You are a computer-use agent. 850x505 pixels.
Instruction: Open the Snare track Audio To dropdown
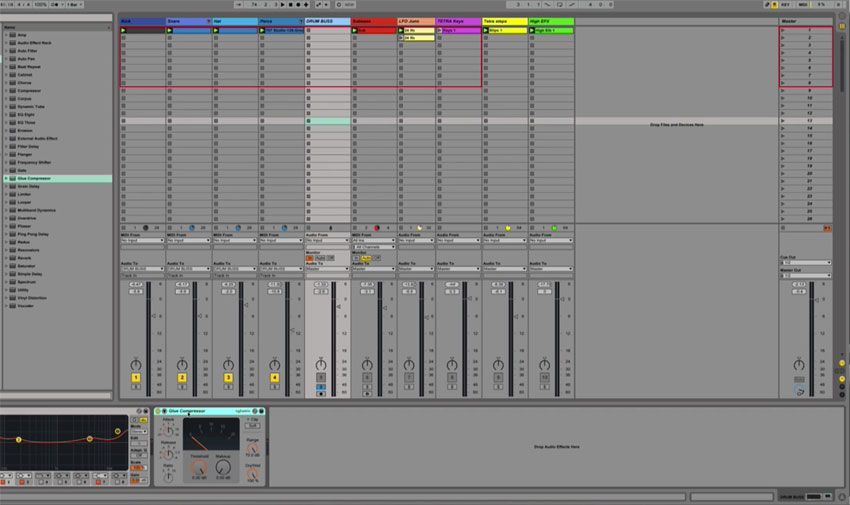click(x=189, y=269)
